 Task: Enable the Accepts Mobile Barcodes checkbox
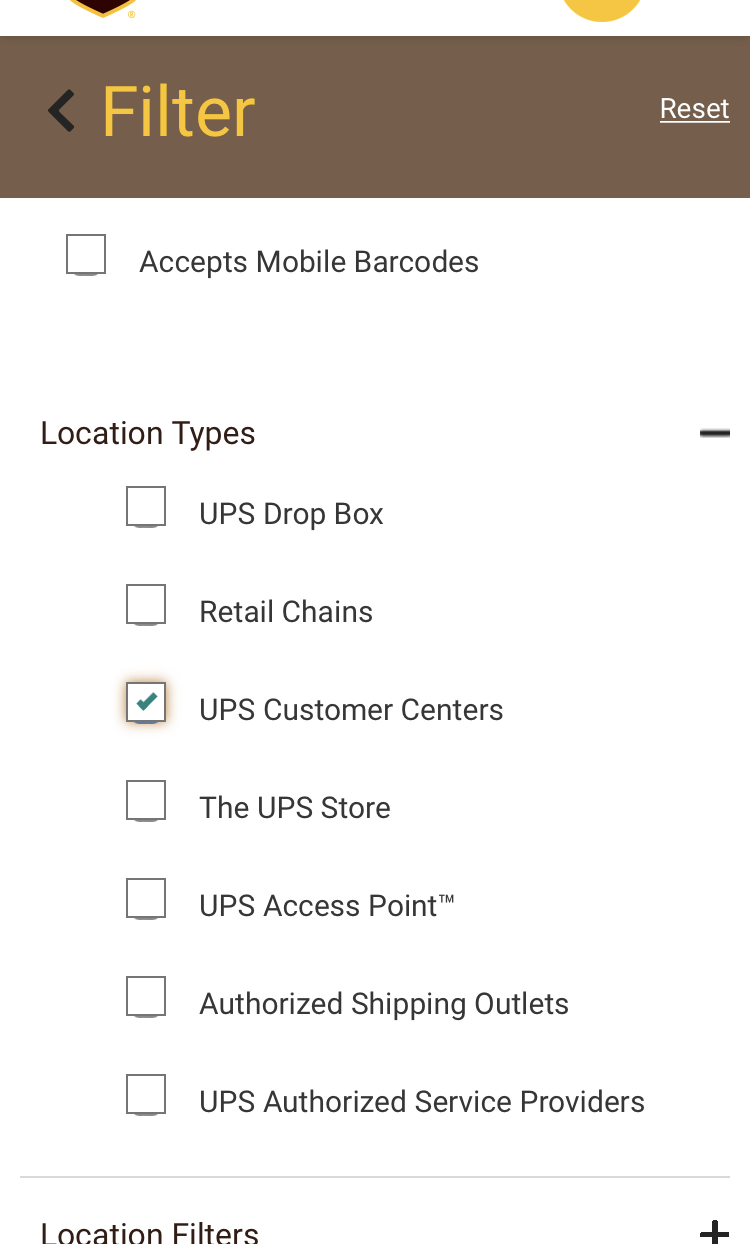pos(86,254)
